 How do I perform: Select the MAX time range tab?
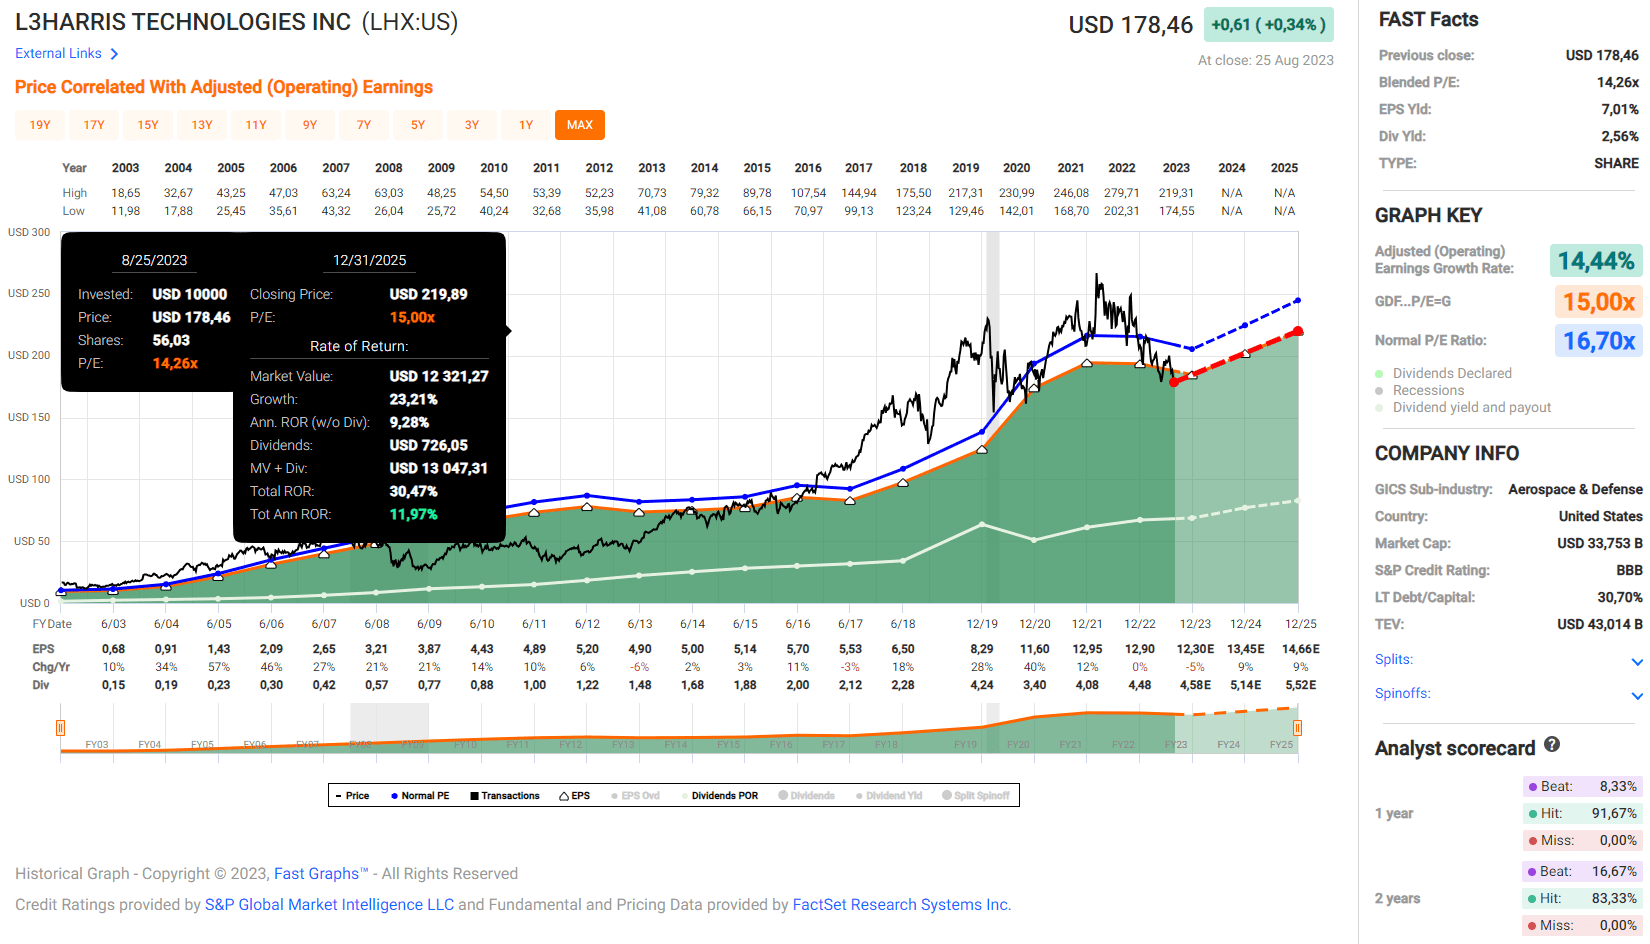pyautogui.click(x=580, y=125)
